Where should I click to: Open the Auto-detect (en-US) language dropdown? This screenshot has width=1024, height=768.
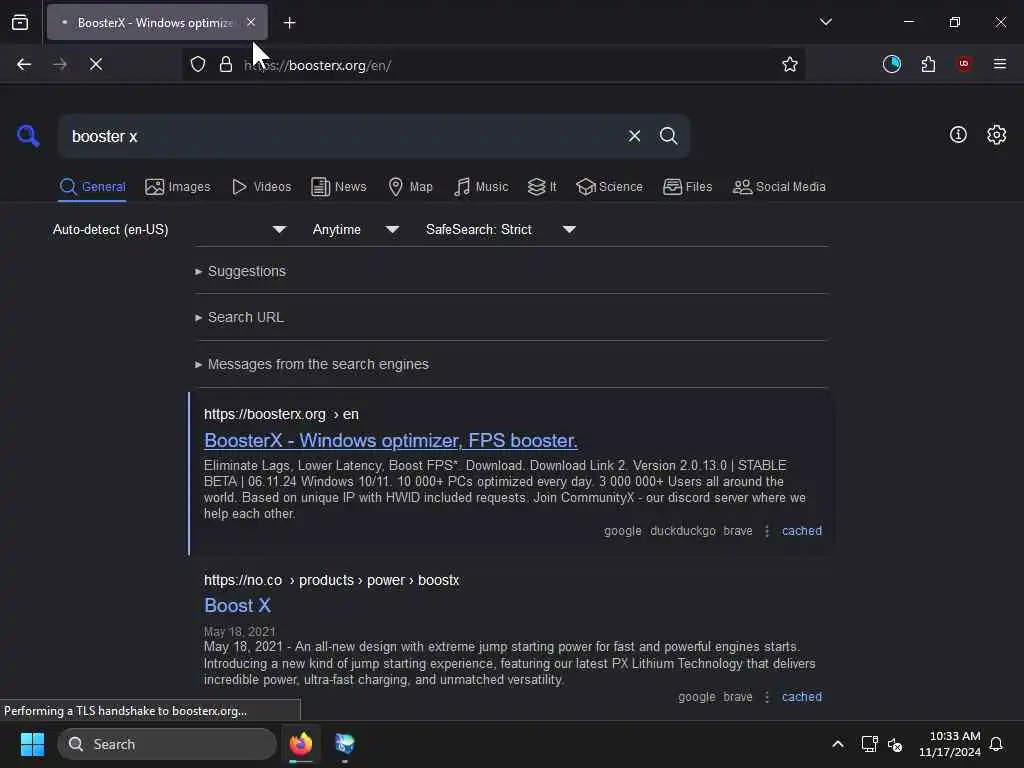[x=169, y=229]
